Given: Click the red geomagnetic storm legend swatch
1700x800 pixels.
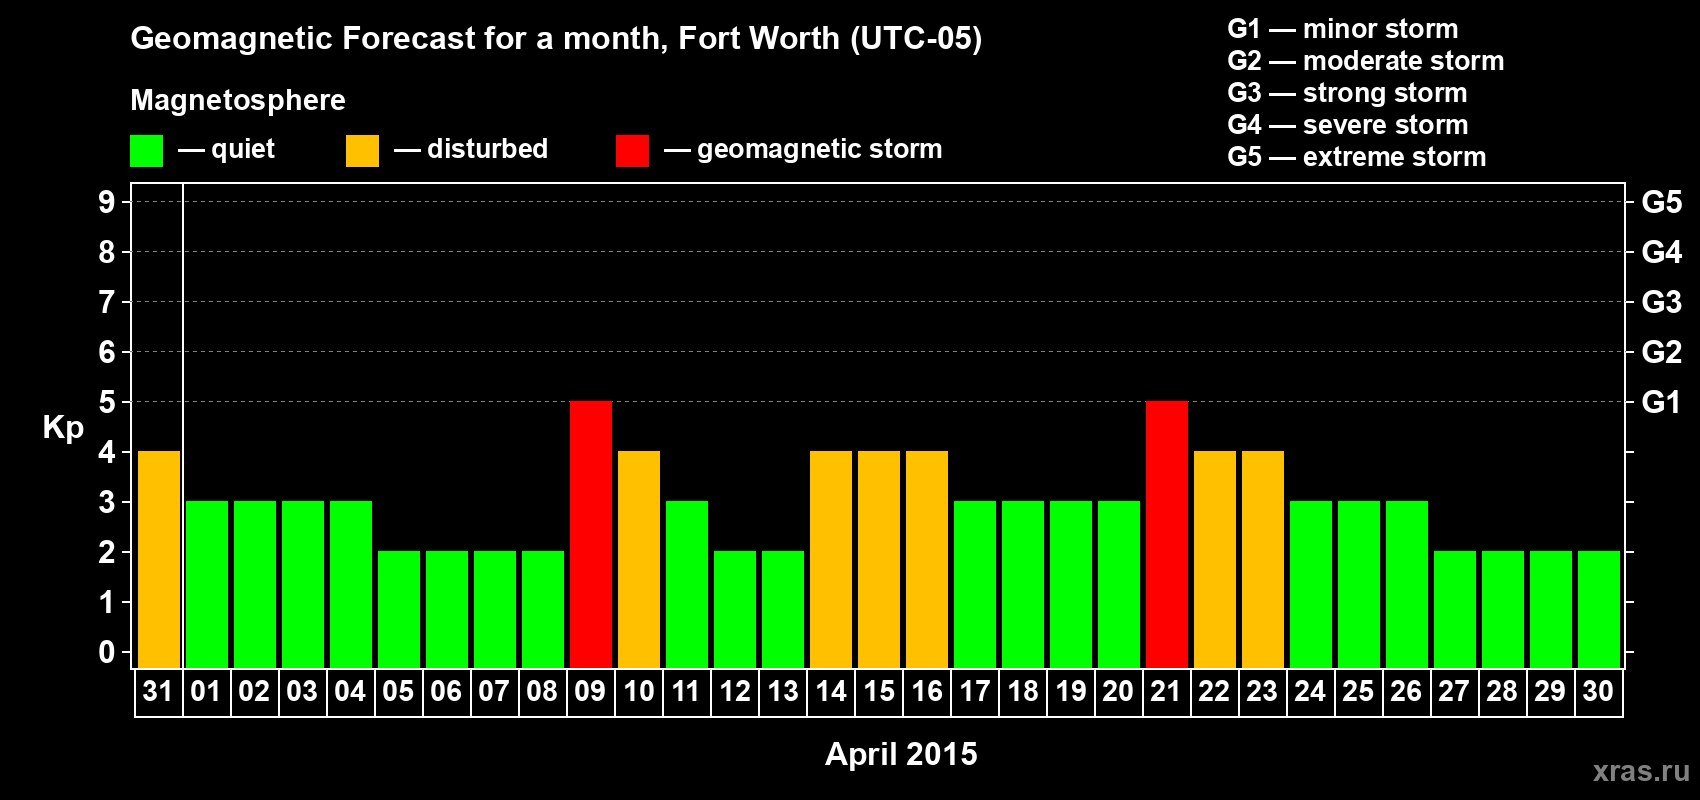Looking at the screenshot, I should click(632, 151).
